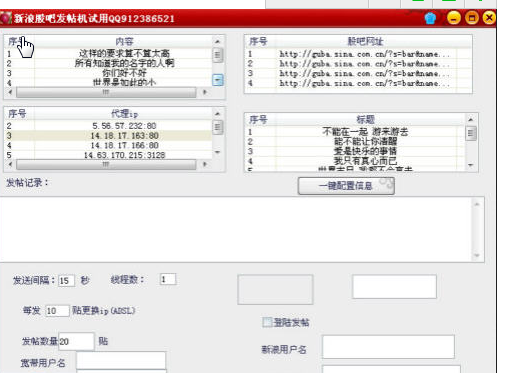Click up arrow of content list scrollbar

coord(218,41)
